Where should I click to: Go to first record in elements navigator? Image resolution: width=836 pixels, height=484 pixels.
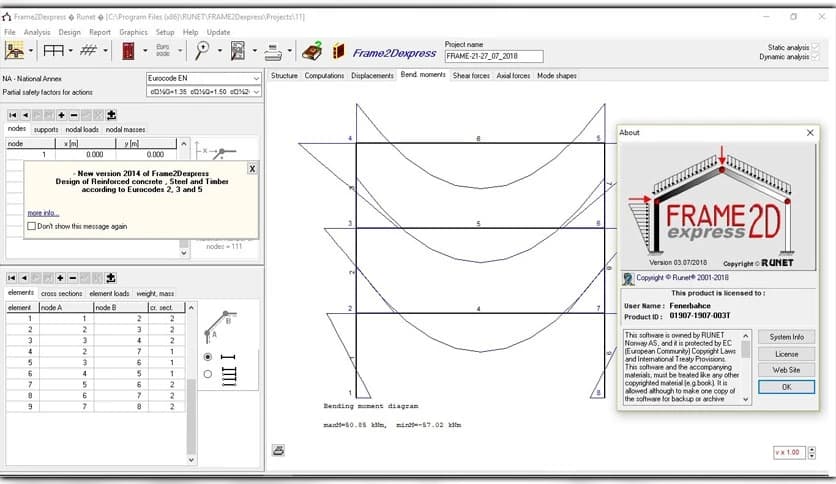[x=12, y=278]
